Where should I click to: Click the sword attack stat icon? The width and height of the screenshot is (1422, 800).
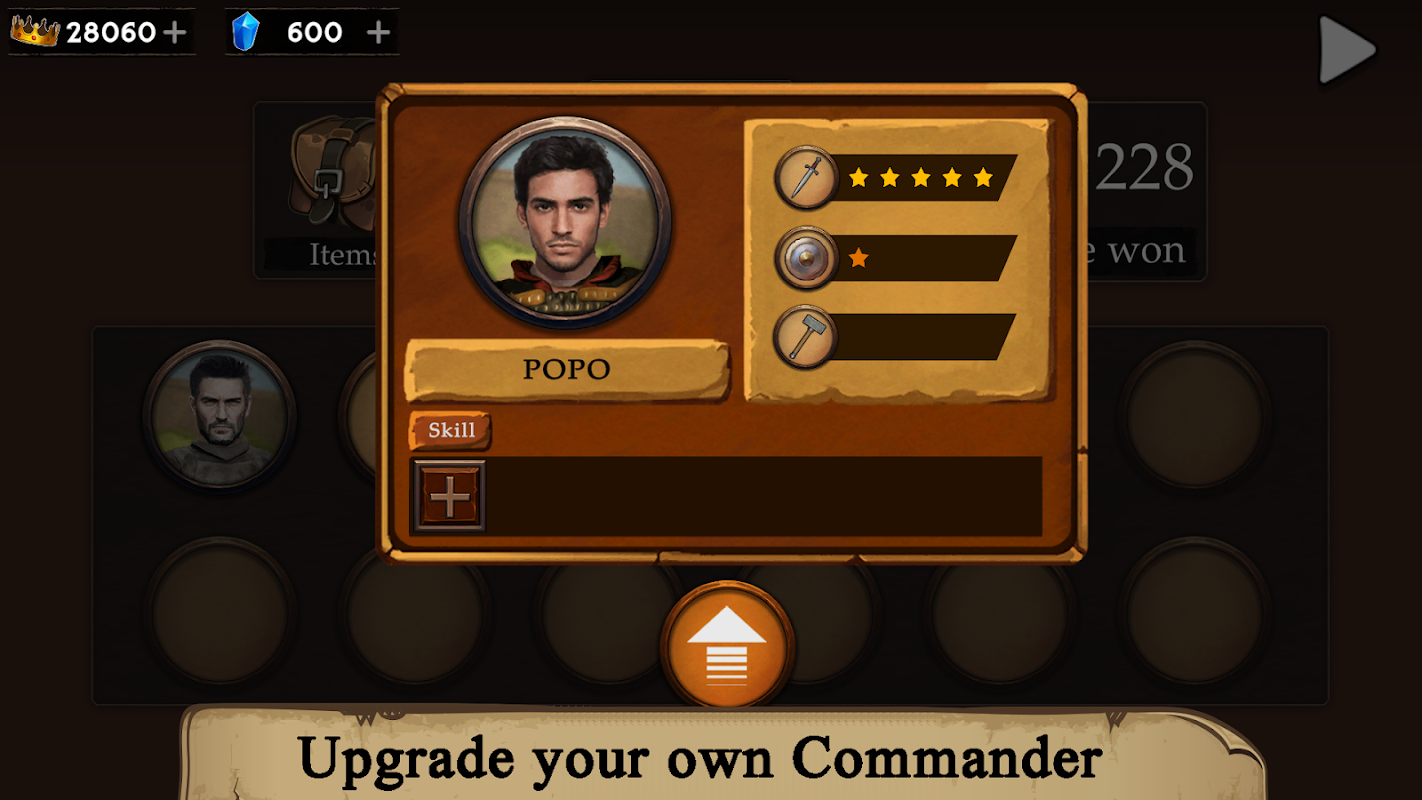tap(806, 178)
